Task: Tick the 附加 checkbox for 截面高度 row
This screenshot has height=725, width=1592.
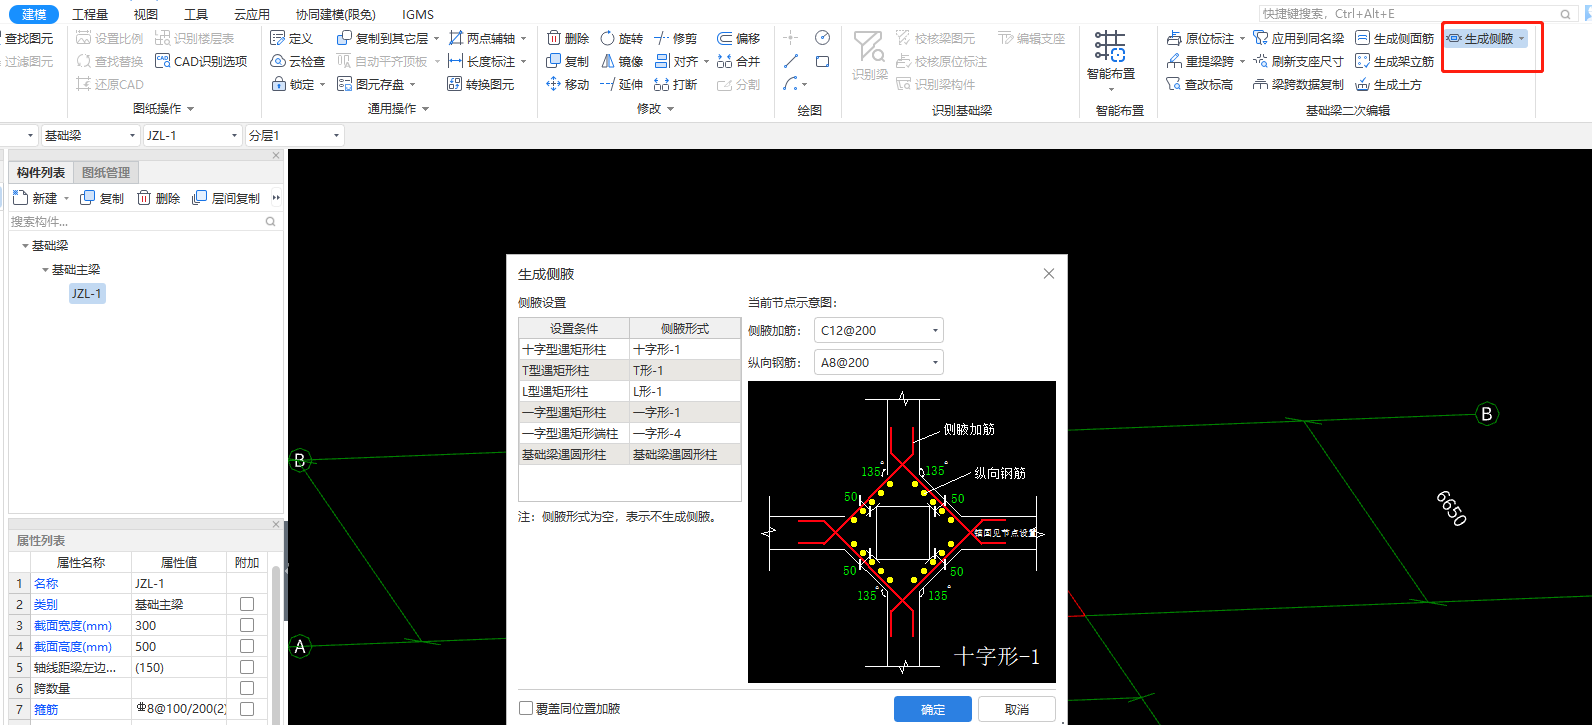Action: pos(247,646)
